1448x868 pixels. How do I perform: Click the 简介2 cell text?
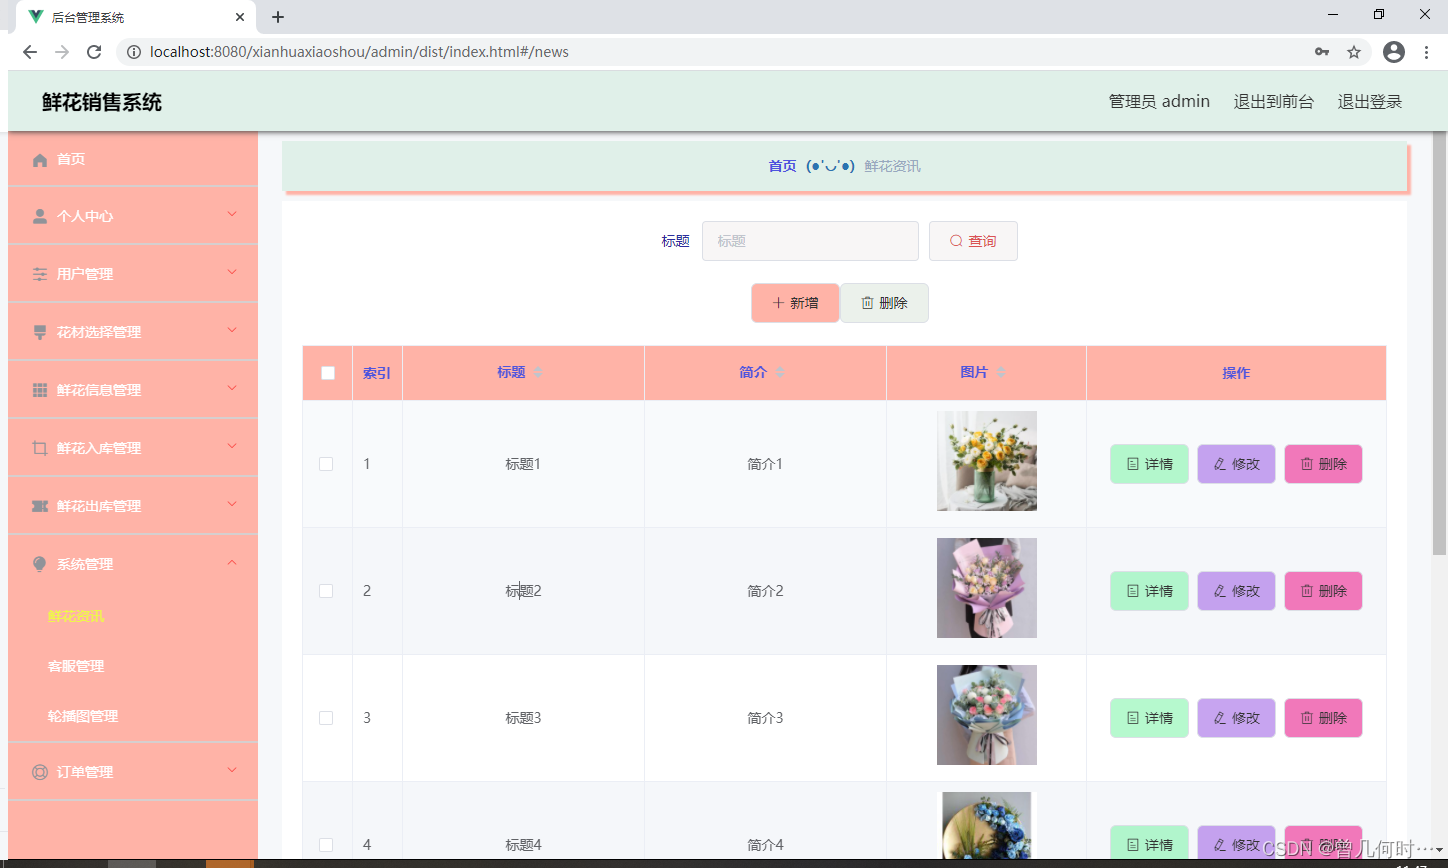(x=765, y=591)
